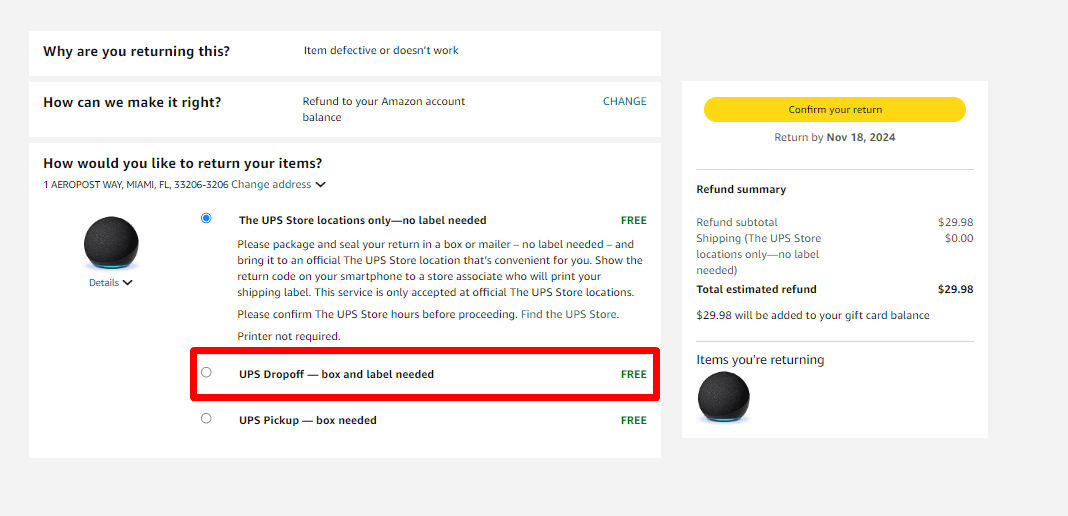The width and height of the screenshot is (1068, 516).
Task: Click the FREE price on UPS Dropoff row
Action: click(633, 374)
